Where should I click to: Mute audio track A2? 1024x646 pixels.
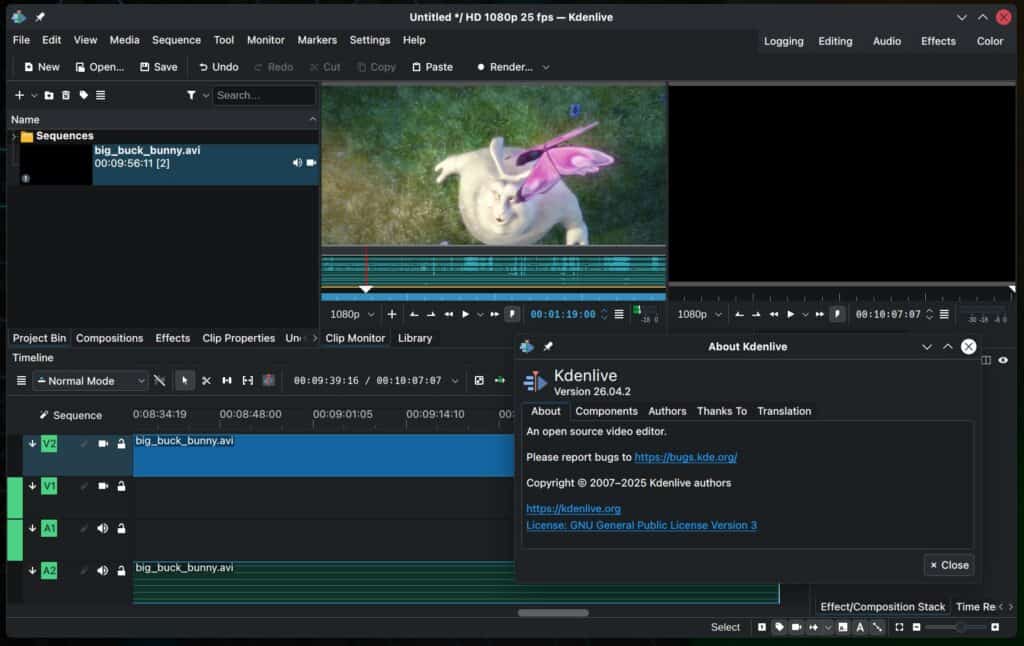(x=103, y=570)
